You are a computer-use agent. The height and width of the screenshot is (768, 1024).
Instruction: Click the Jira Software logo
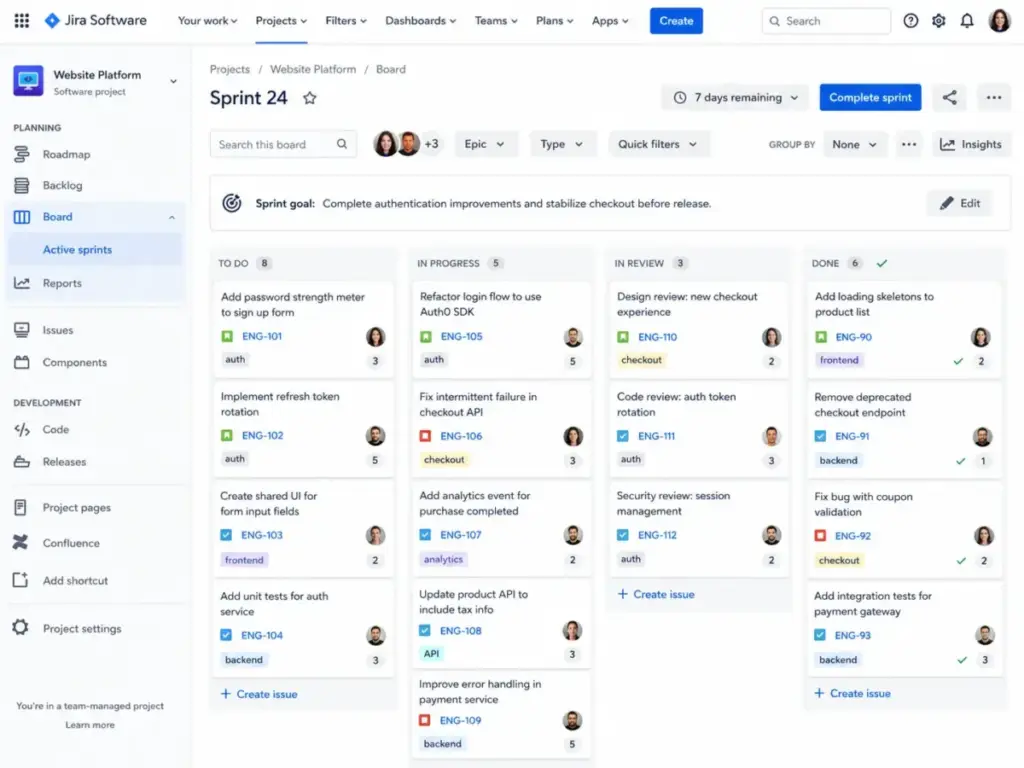point(95,20)
